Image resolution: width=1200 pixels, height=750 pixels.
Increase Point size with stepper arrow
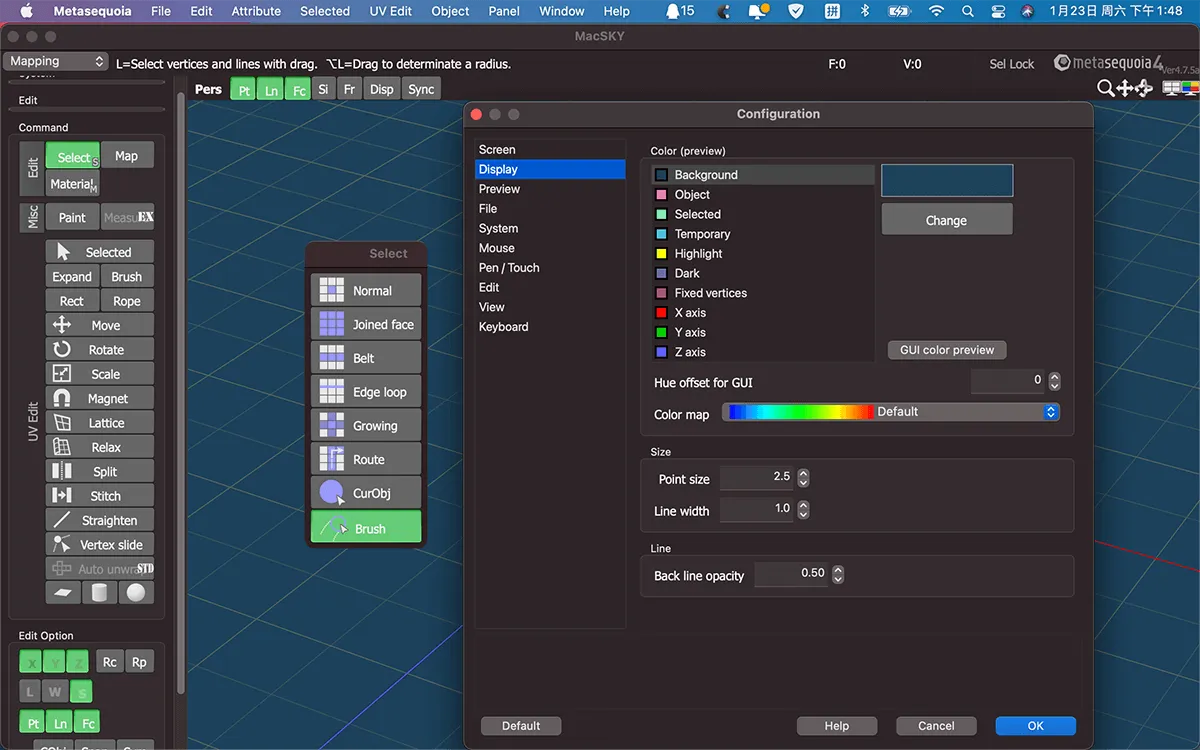pyautogui.click(x=803, y=474)
